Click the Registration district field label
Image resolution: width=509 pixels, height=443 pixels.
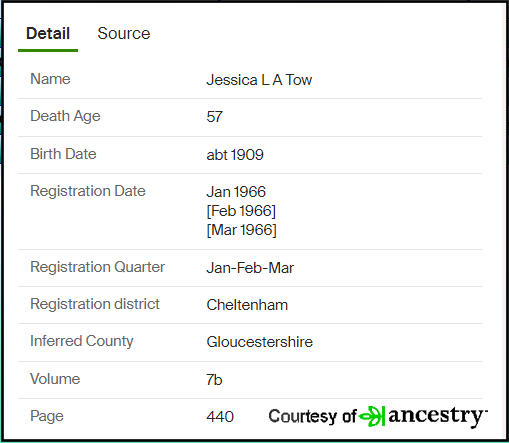coord(95,304)
